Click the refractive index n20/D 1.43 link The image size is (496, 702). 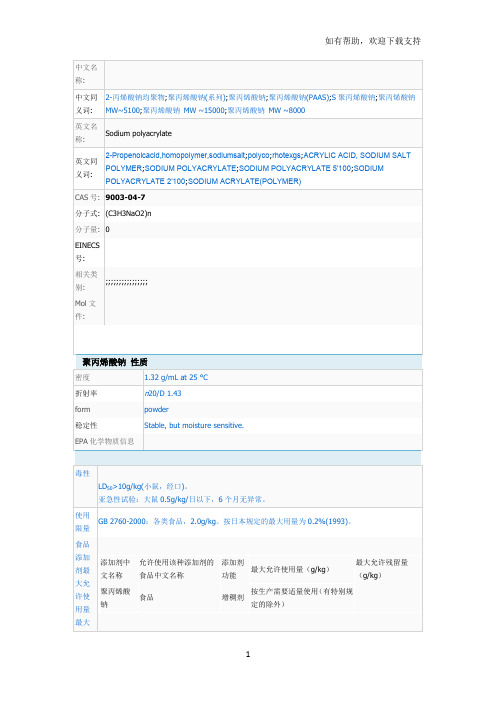[x=162, y=394]
